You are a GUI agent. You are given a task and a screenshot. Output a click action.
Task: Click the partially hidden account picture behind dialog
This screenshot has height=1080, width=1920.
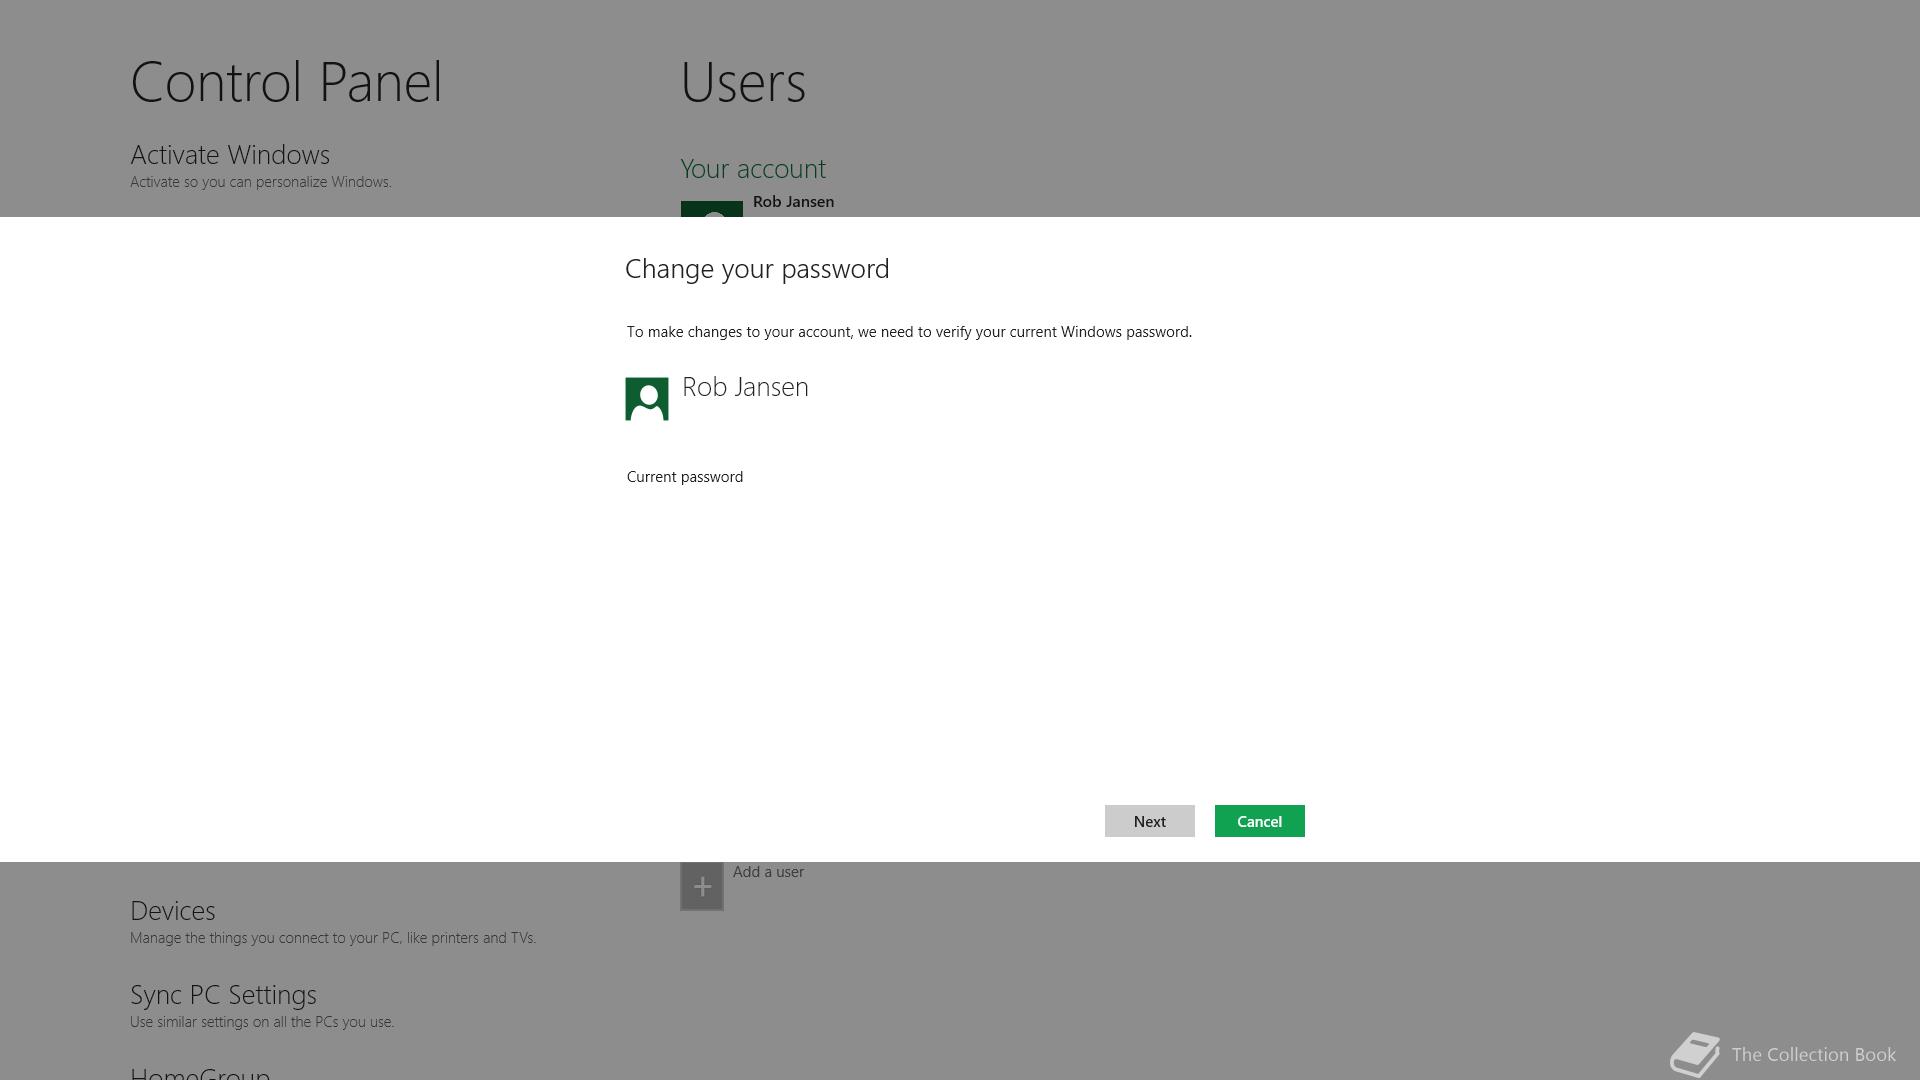[x=711, y=209]
